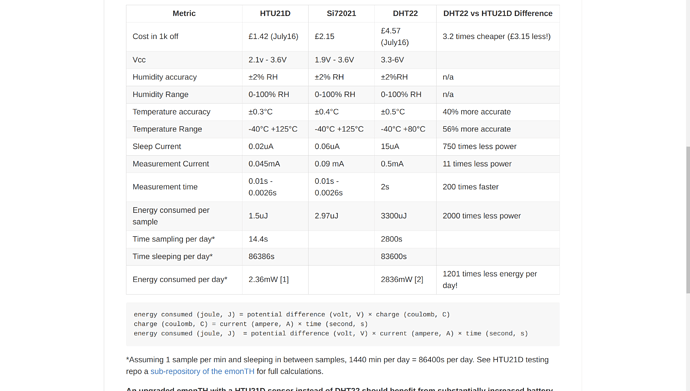The height and width of the screenshot is (391, 690).
Task: Click the DHT22 column header
Action: (x=405, y=14)
